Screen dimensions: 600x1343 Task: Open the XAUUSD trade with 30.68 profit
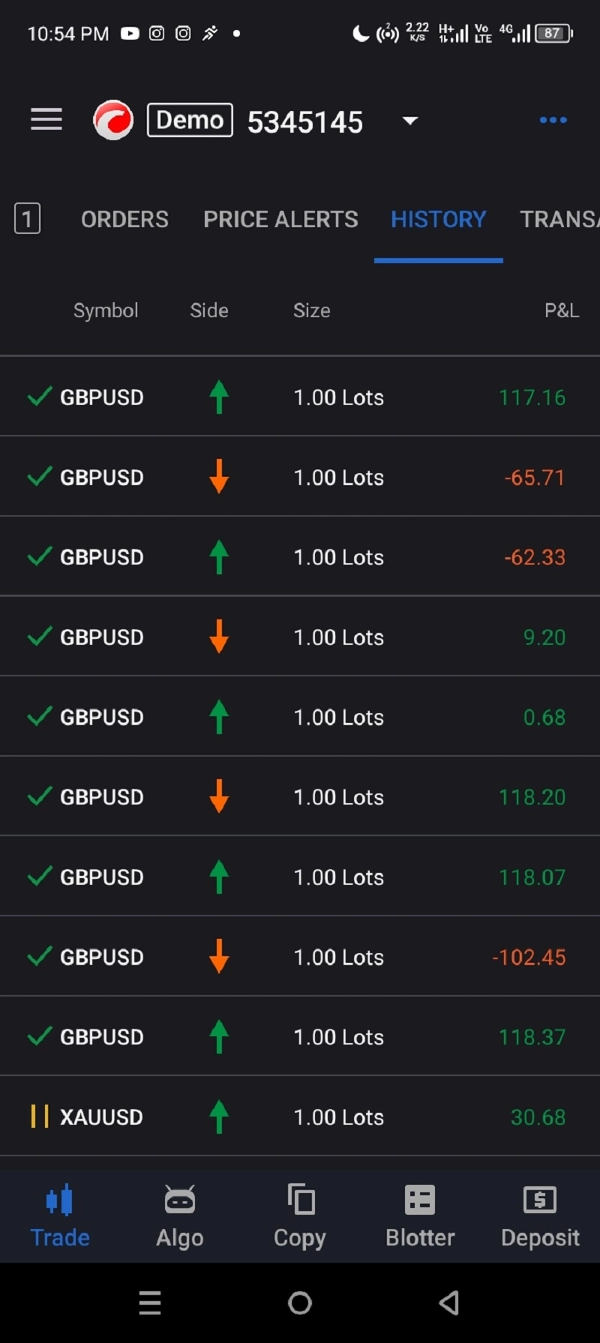click(x=300, y=1117)
